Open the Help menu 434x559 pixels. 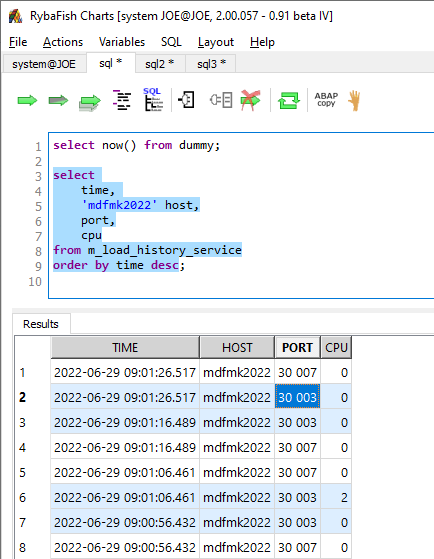(262, 42)
